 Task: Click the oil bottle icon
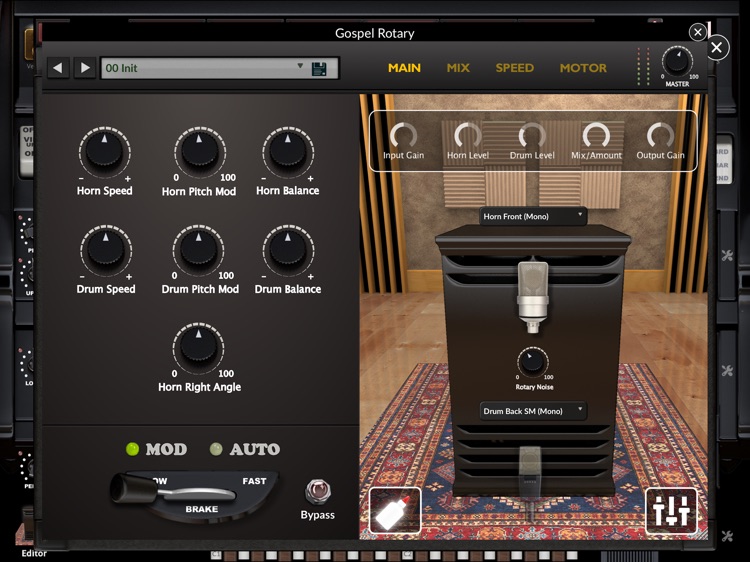(x=395, y=511)
